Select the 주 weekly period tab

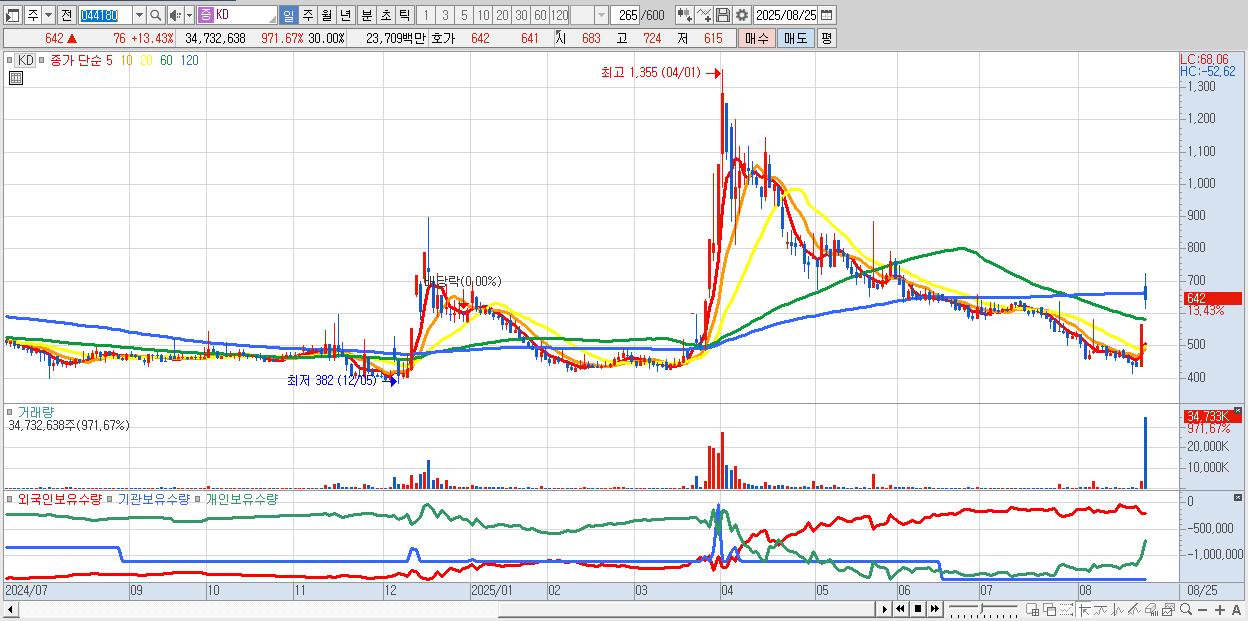(x=307, y=15)
